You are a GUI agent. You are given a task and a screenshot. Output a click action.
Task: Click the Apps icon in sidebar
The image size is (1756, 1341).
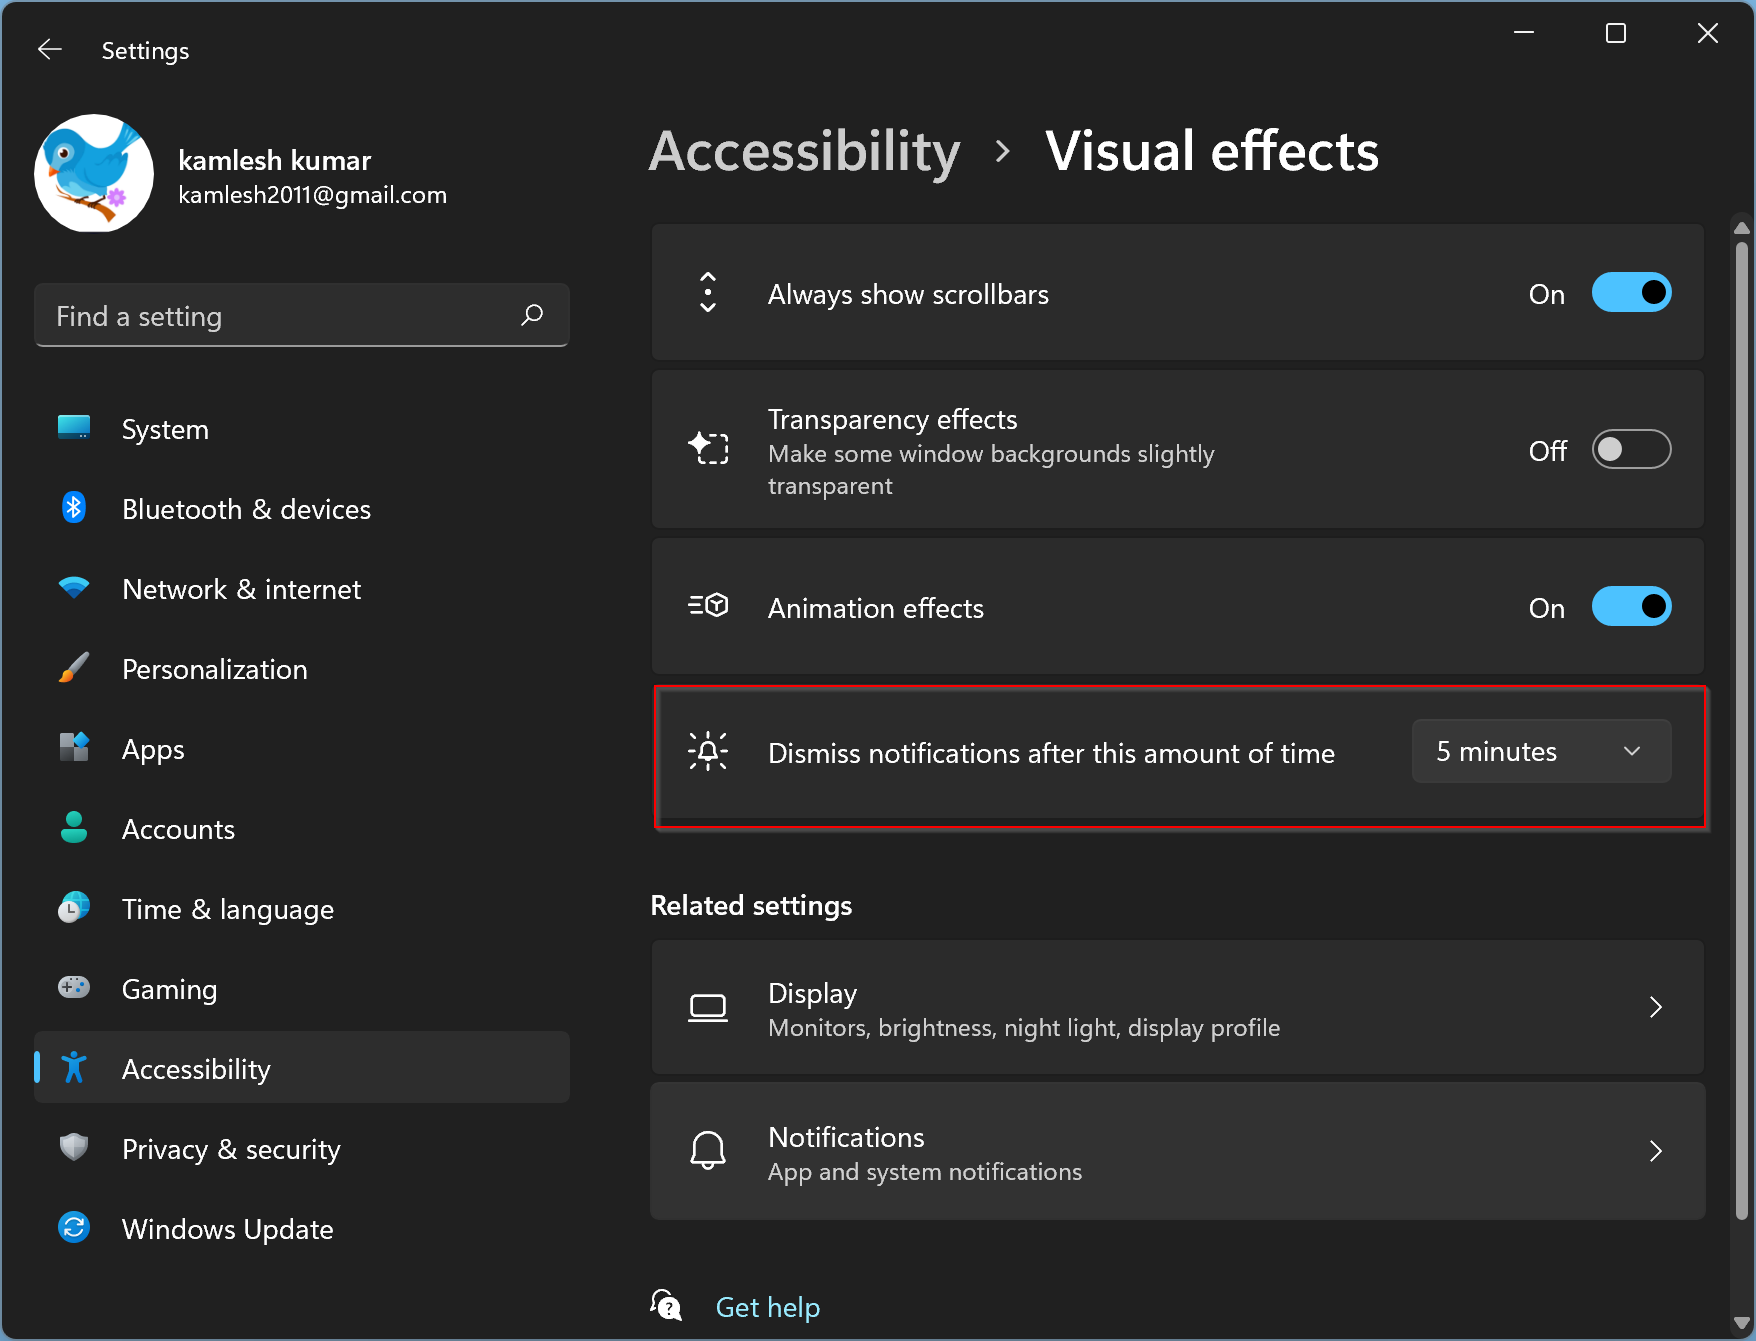pos(74,747)
